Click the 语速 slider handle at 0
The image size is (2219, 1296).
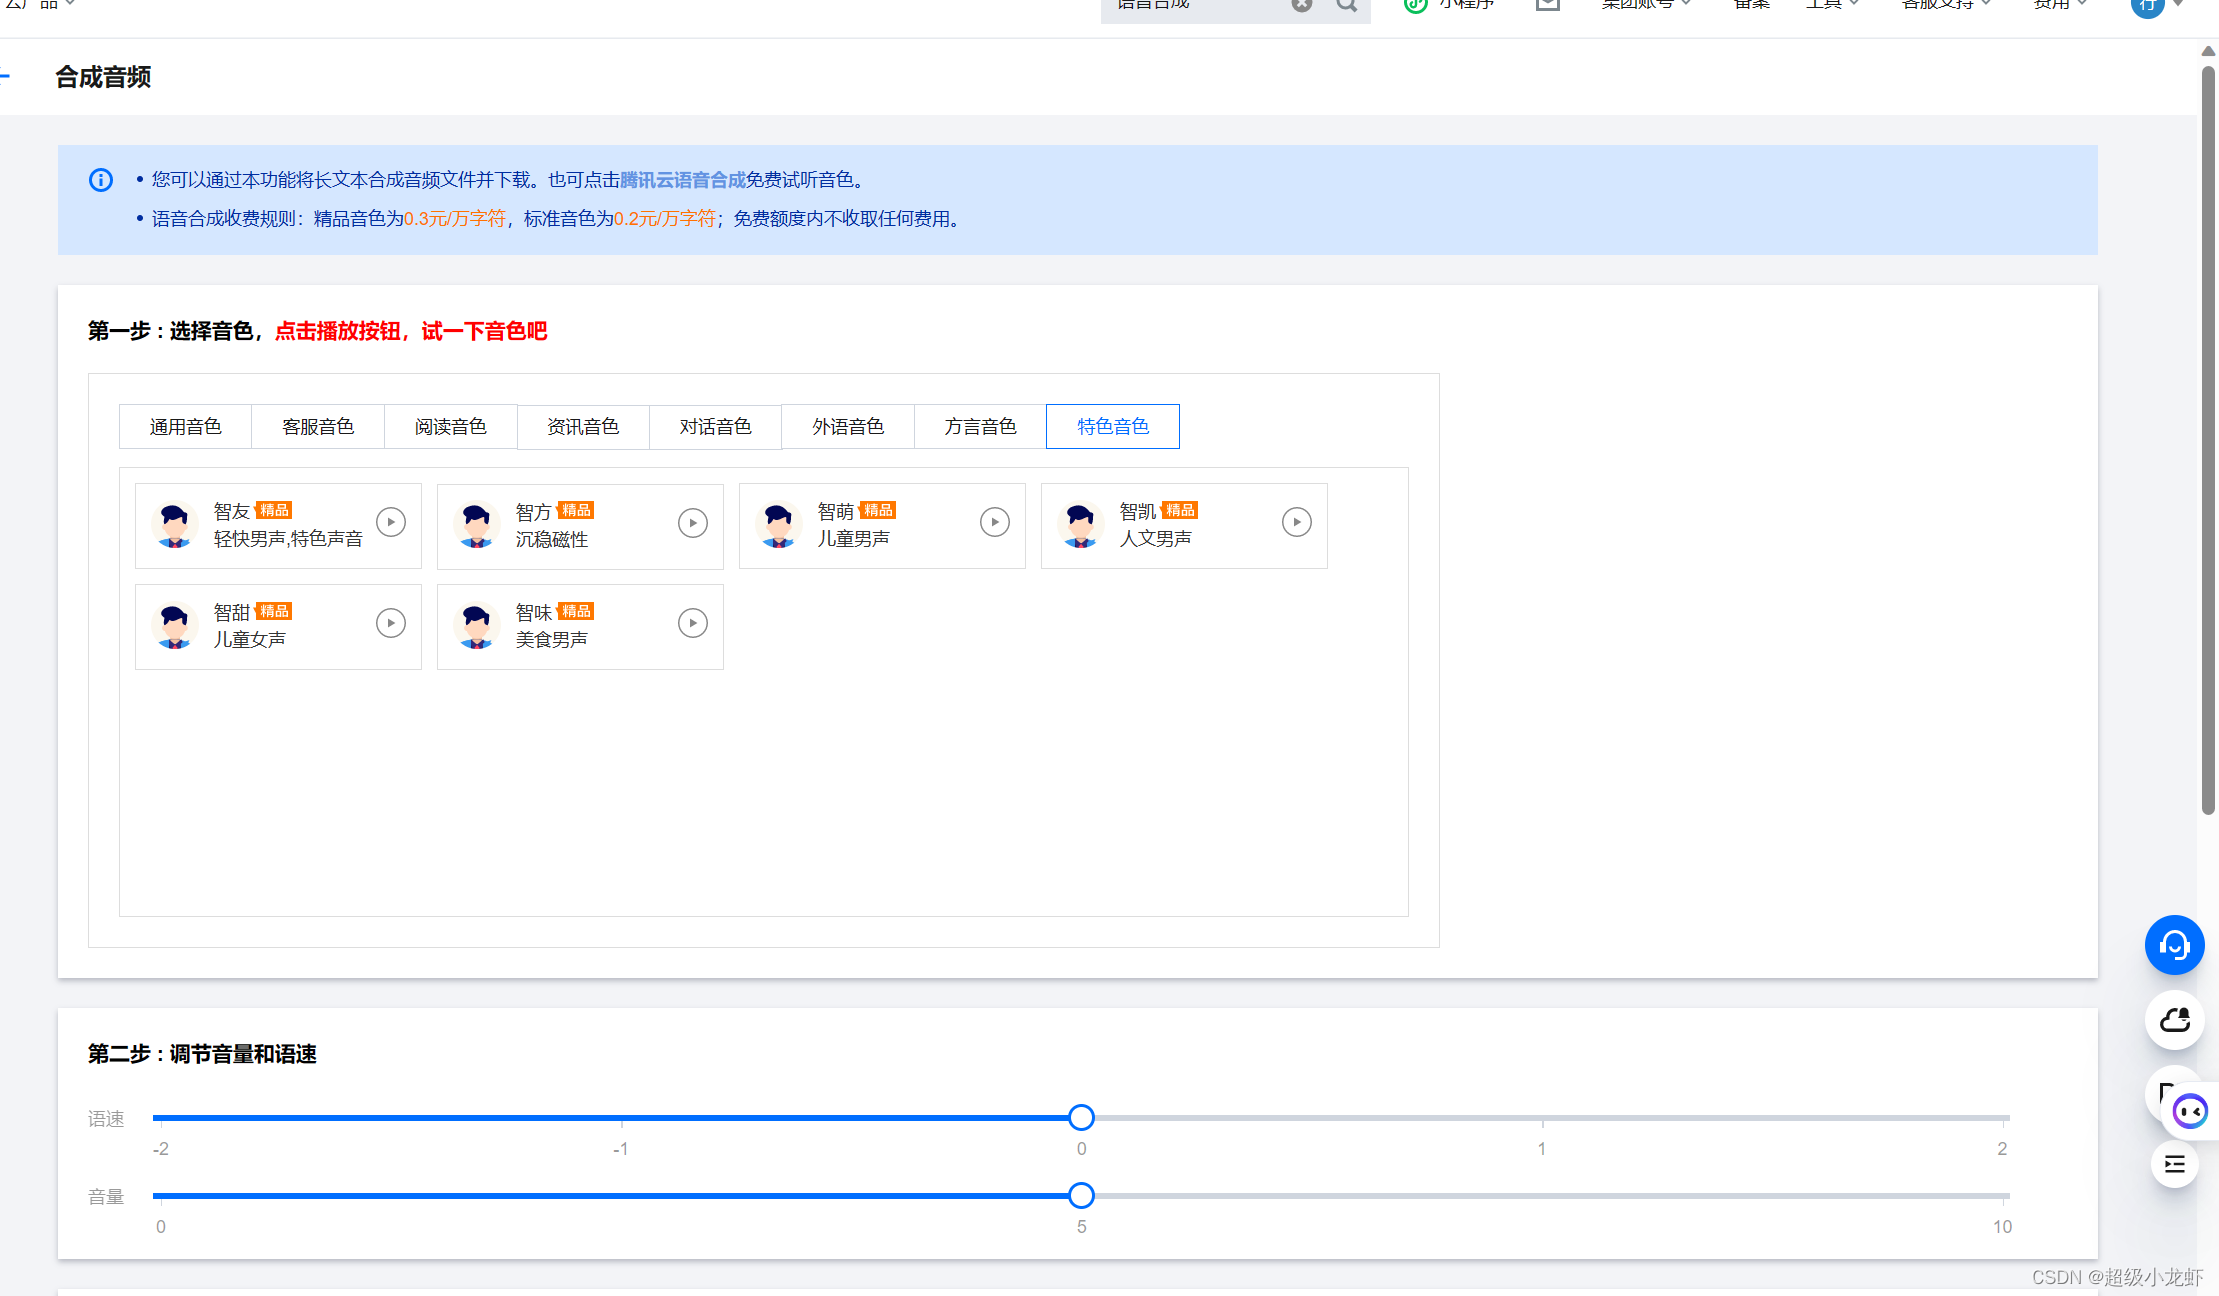tap(1081, 1117)
